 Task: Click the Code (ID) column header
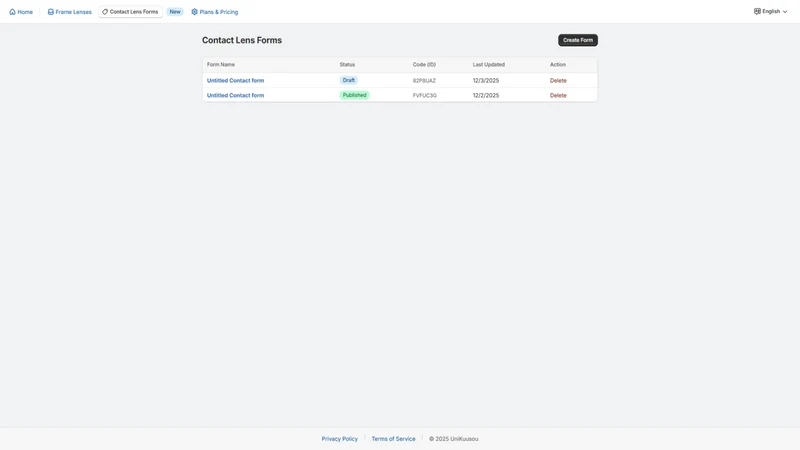[x=424, y=65]
